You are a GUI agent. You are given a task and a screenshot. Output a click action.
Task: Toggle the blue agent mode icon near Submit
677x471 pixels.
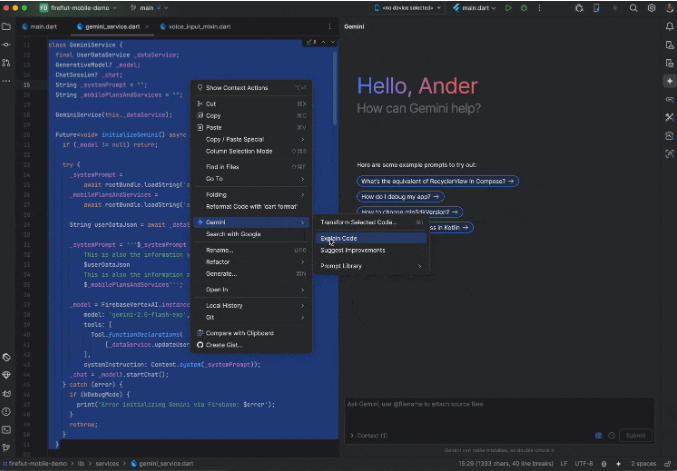click(x=598, y=436)
